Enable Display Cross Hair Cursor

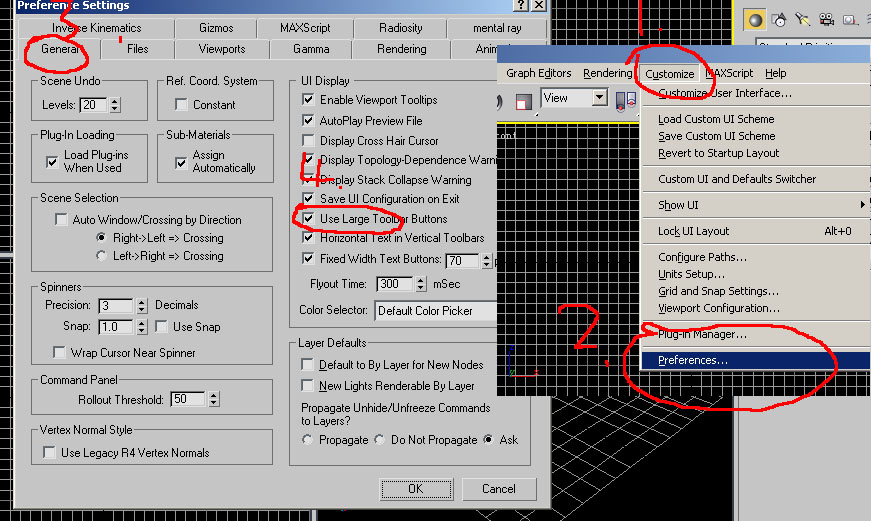[308, 141]
